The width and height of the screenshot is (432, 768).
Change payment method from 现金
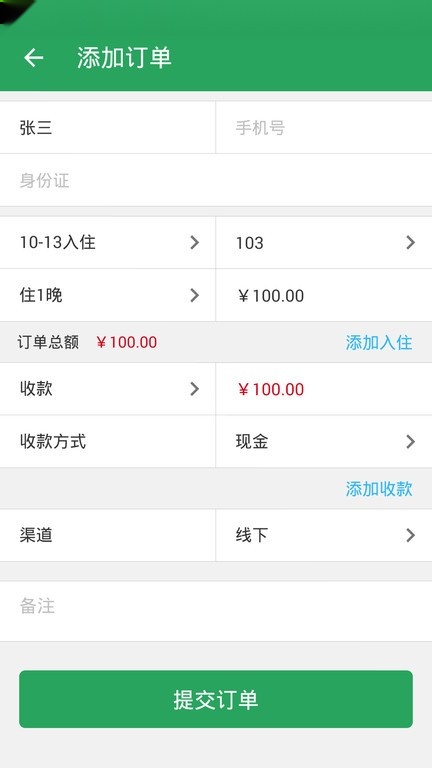tap(324, 442)
